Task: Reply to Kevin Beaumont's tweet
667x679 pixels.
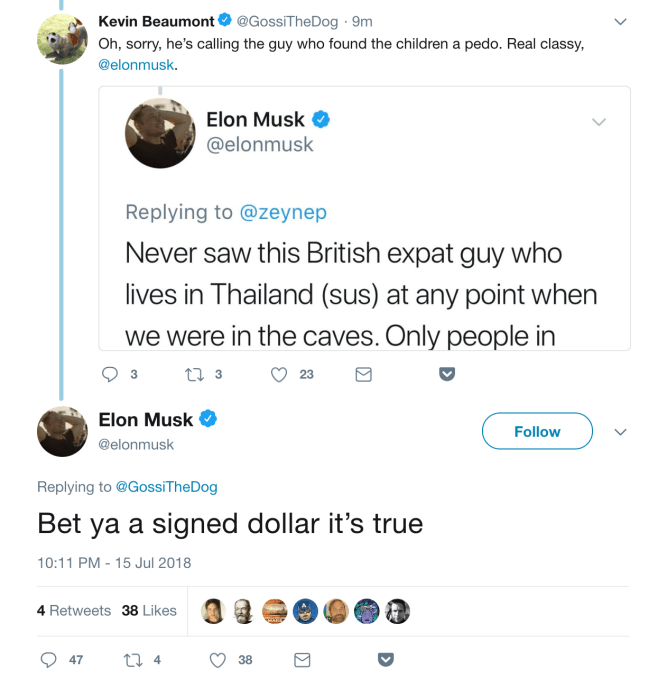Action: pos(111,375)
